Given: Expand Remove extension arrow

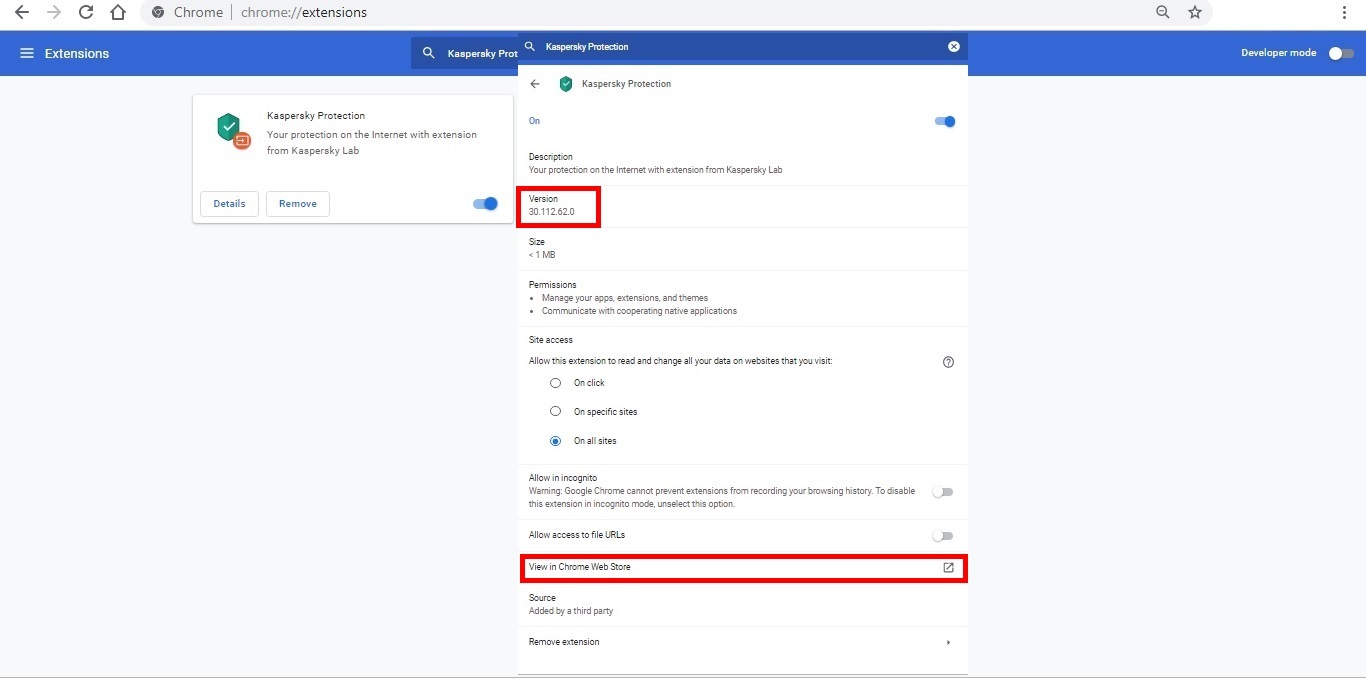Looking at the screenshot, I should pos(948,643).
